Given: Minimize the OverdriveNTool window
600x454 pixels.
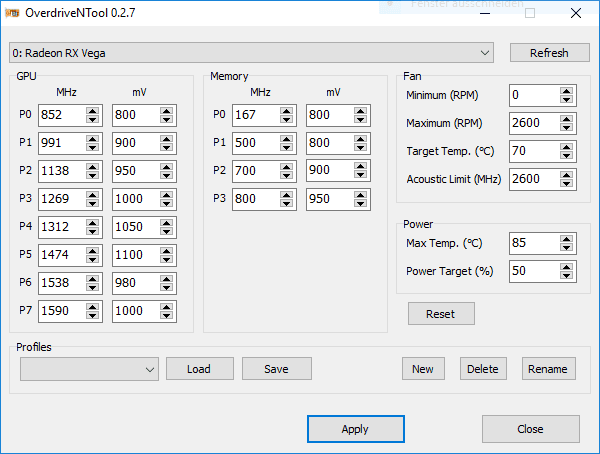Looking at the screenshot, I should 485,13.
